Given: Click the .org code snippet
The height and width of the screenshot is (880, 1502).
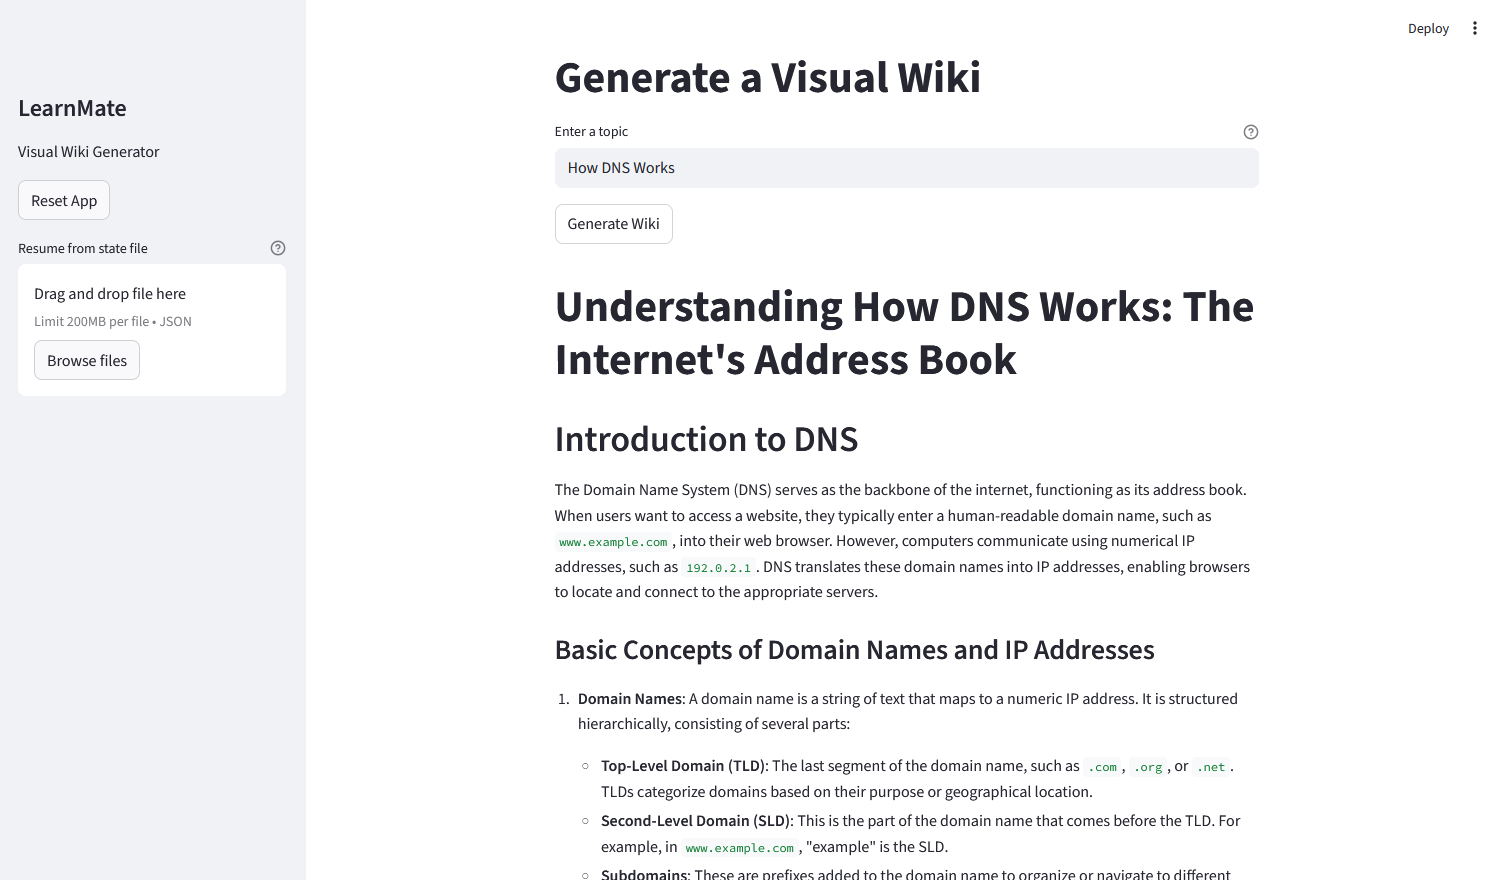Looking at the screenshot, I should click(x=1149, y=767).
